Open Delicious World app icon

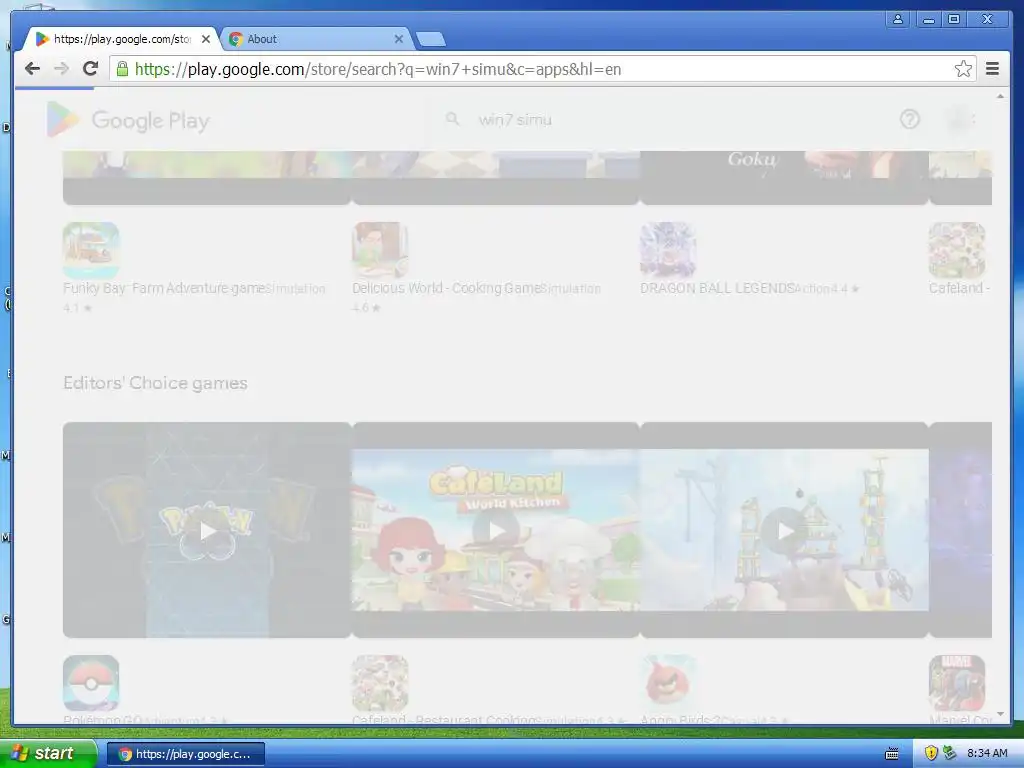tap(380, 250)
